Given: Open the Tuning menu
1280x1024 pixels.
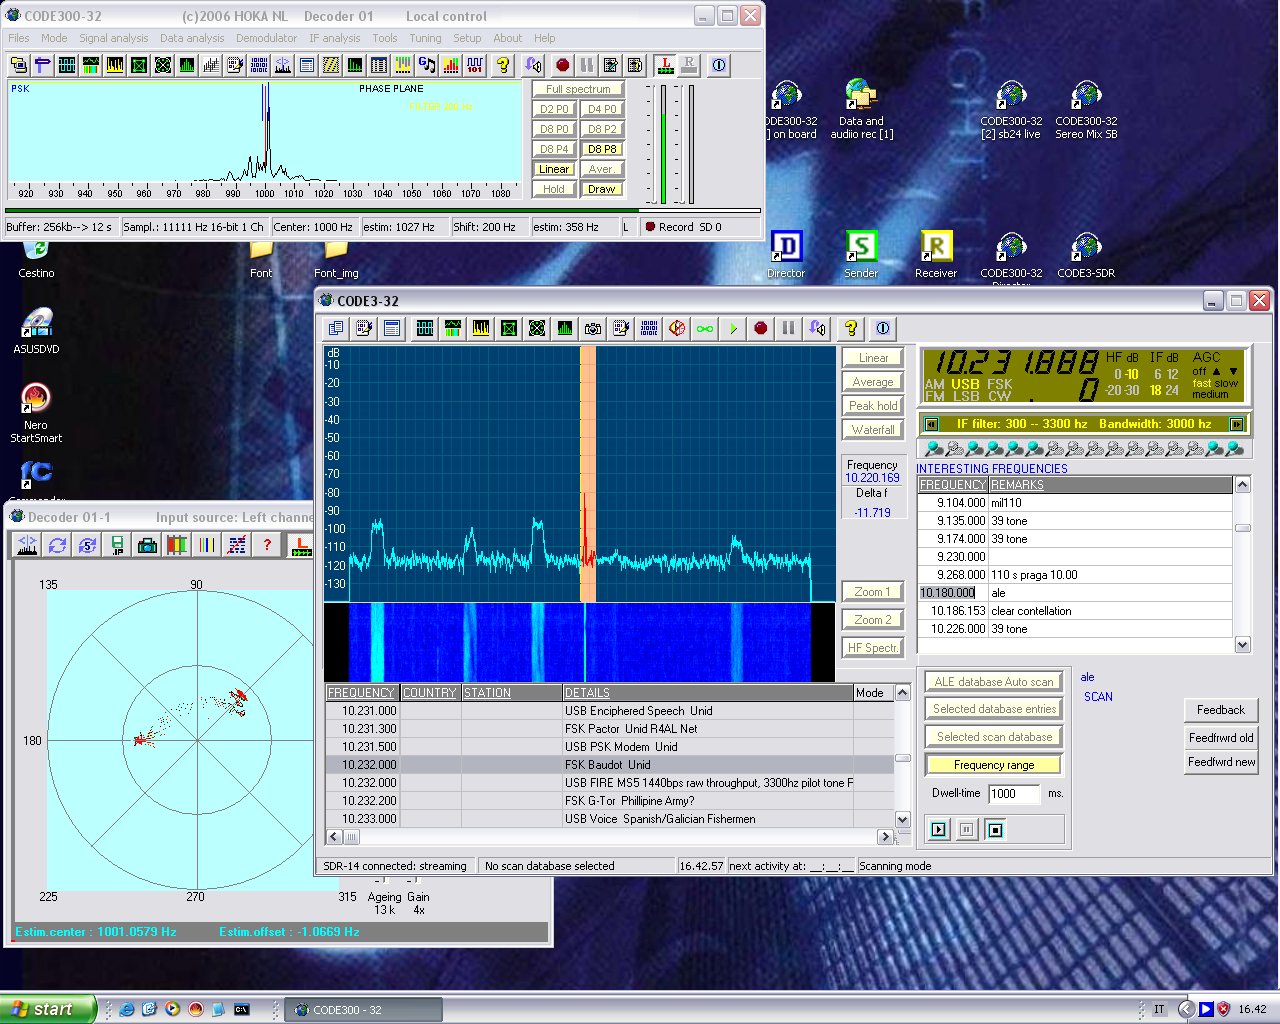Looking at the screenshot, I should (x=425, y=38).
